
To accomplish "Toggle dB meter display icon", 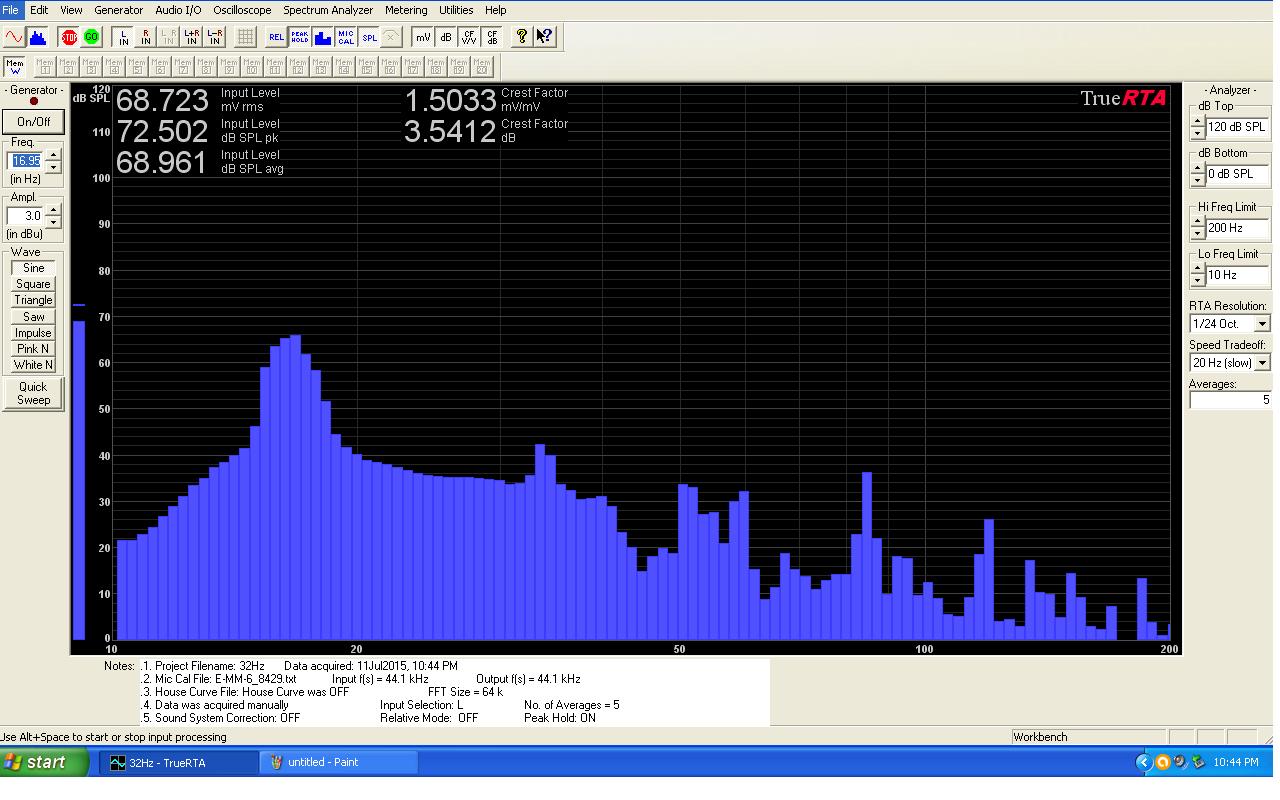I will tap(446, 37).
